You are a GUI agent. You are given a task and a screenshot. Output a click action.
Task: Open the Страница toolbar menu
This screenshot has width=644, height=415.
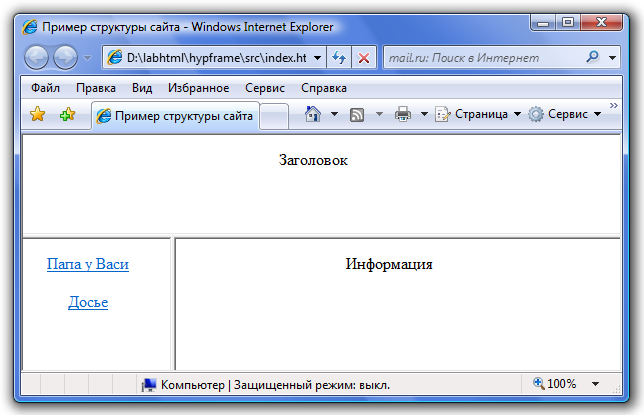coord(478,114)
